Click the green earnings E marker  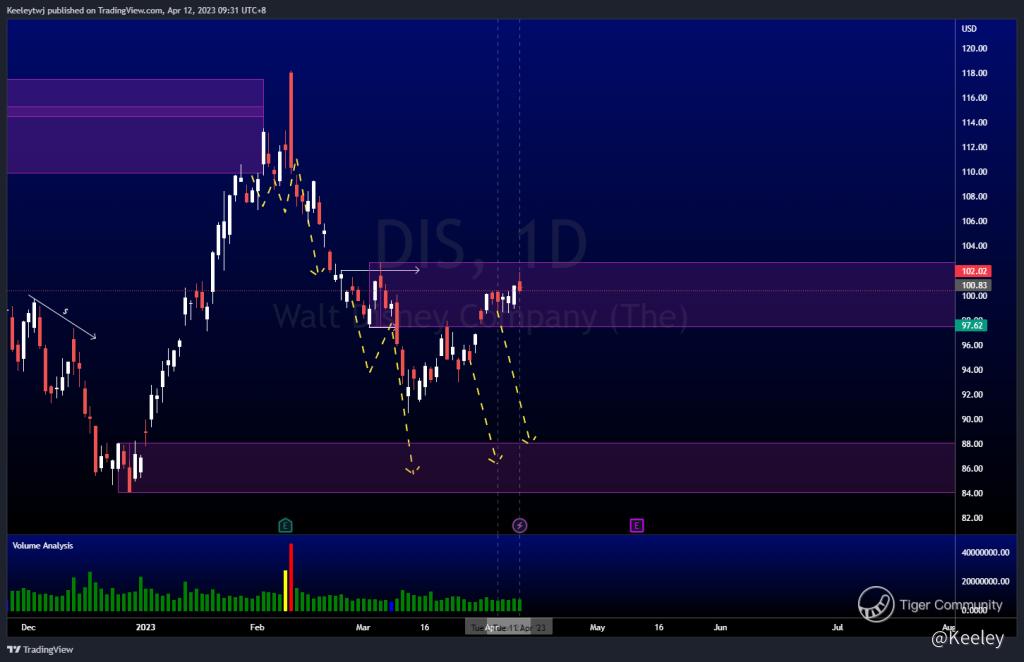coord(285,525)
